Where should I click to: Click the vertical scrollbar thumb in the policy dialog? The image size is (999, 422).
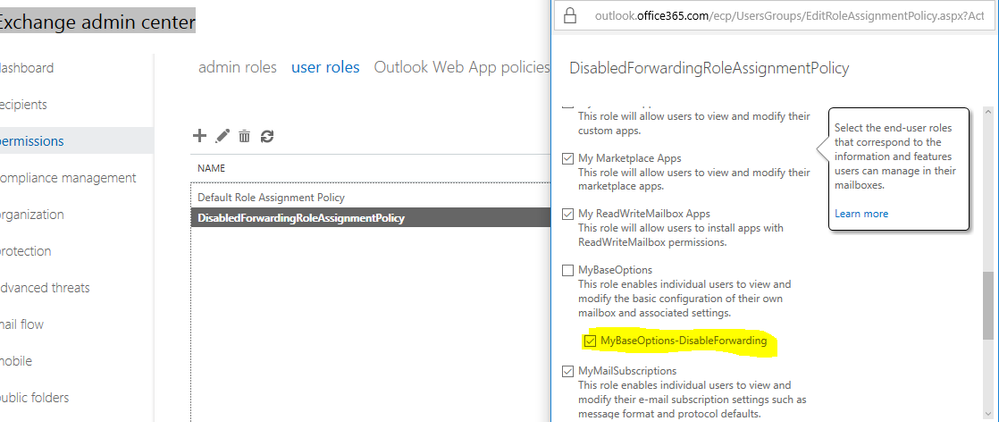click(988, 305)
